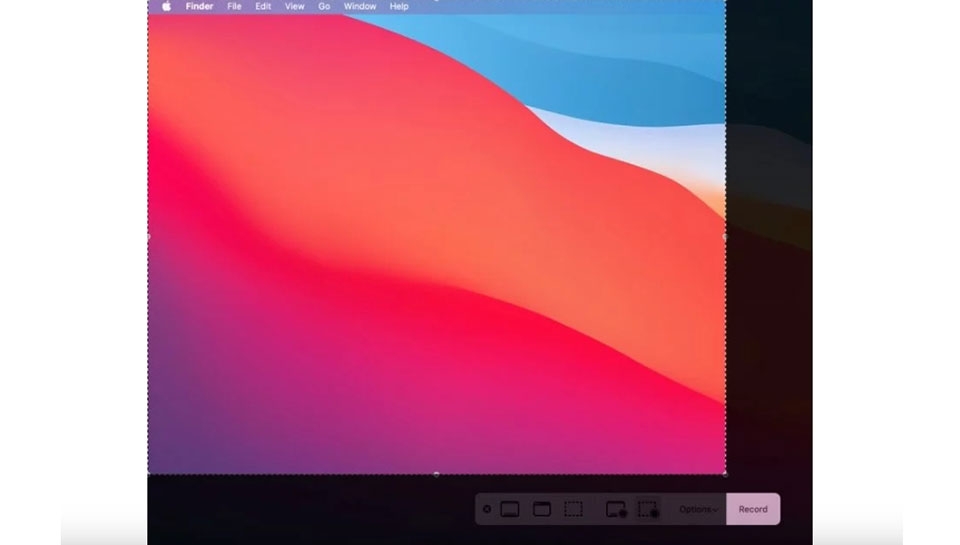Click the Record button
This screenshot has height=545, width=960.
point(753,509)
